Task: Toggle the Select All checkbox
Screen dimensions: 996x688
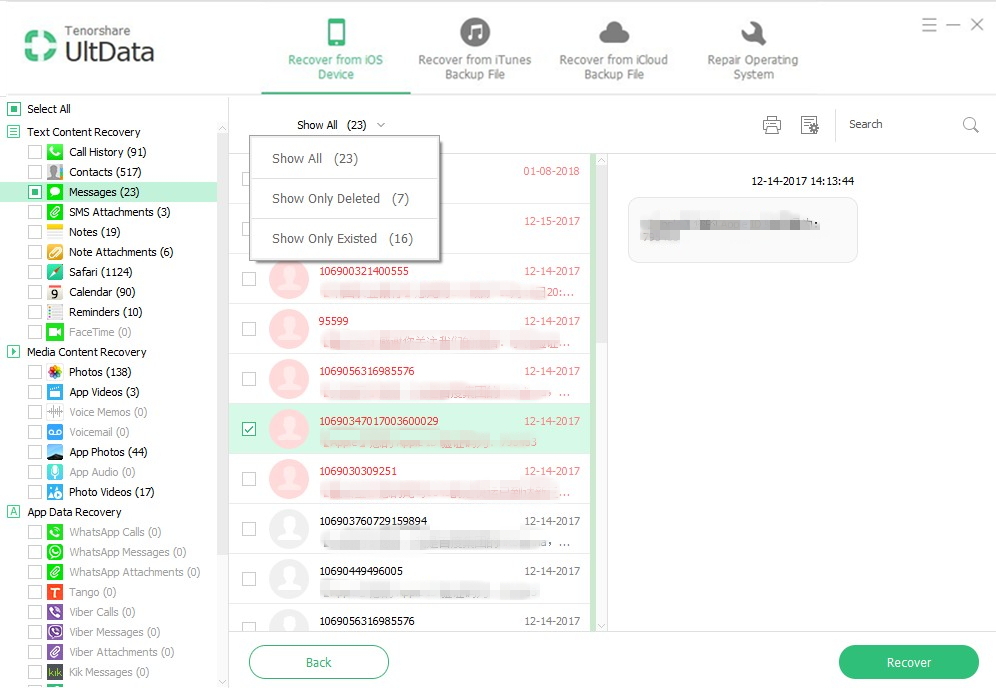Action: (x=14, y=109)
